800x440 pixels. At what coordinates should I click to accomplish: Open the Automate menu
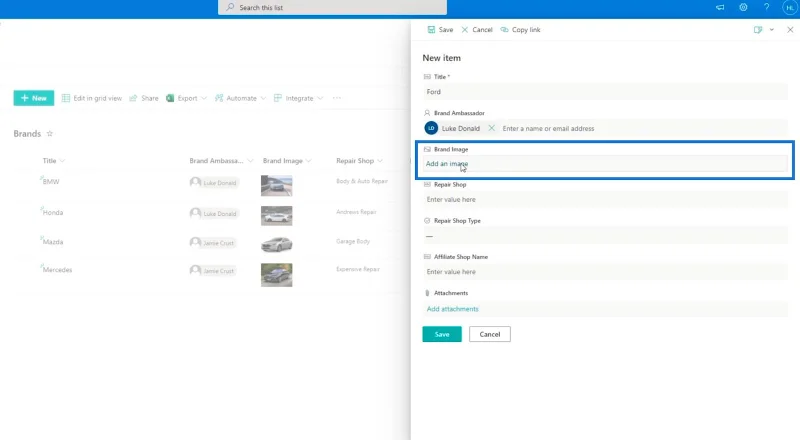tap(240, 98)
